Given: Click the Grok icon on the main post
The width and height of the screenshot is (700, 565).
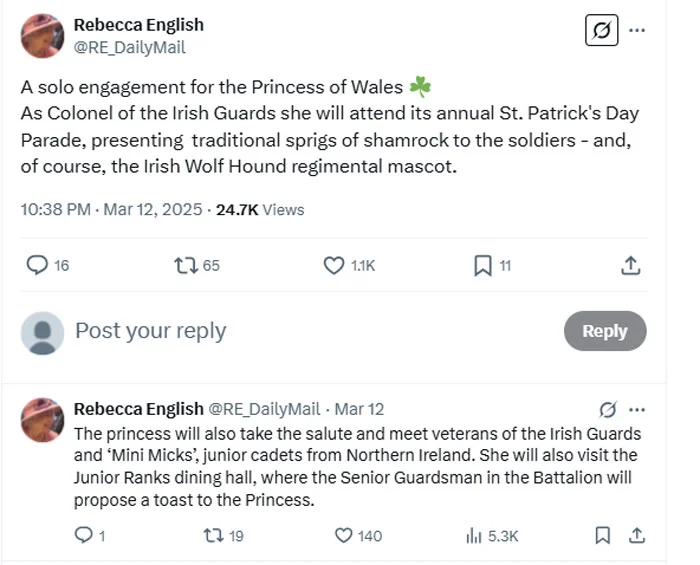Looking at the screenshot, I should coord(601,31).
